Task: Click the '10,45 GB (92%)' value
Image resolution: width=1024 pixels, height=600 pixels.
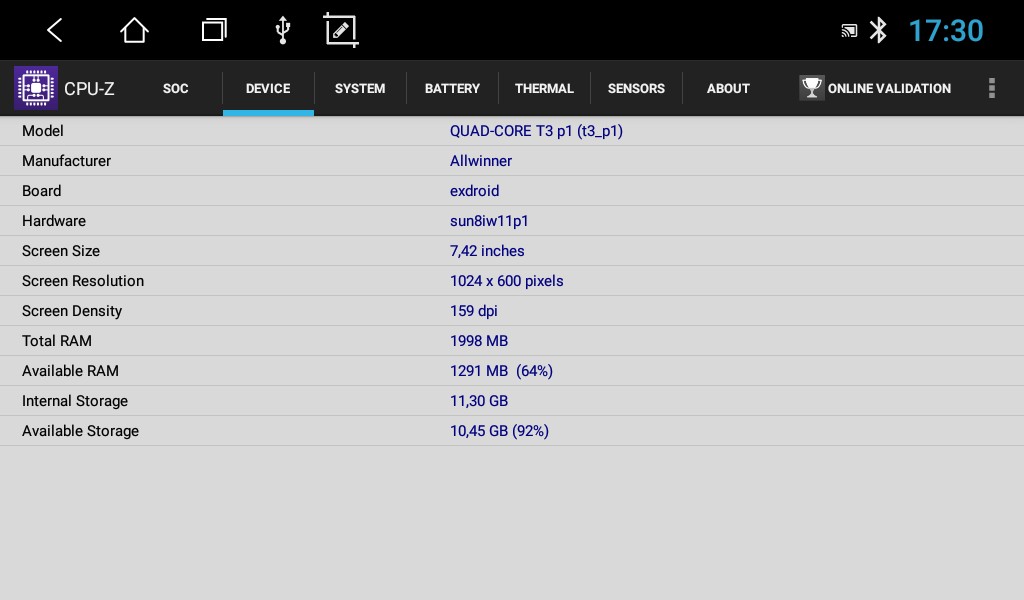Action: 500,431
